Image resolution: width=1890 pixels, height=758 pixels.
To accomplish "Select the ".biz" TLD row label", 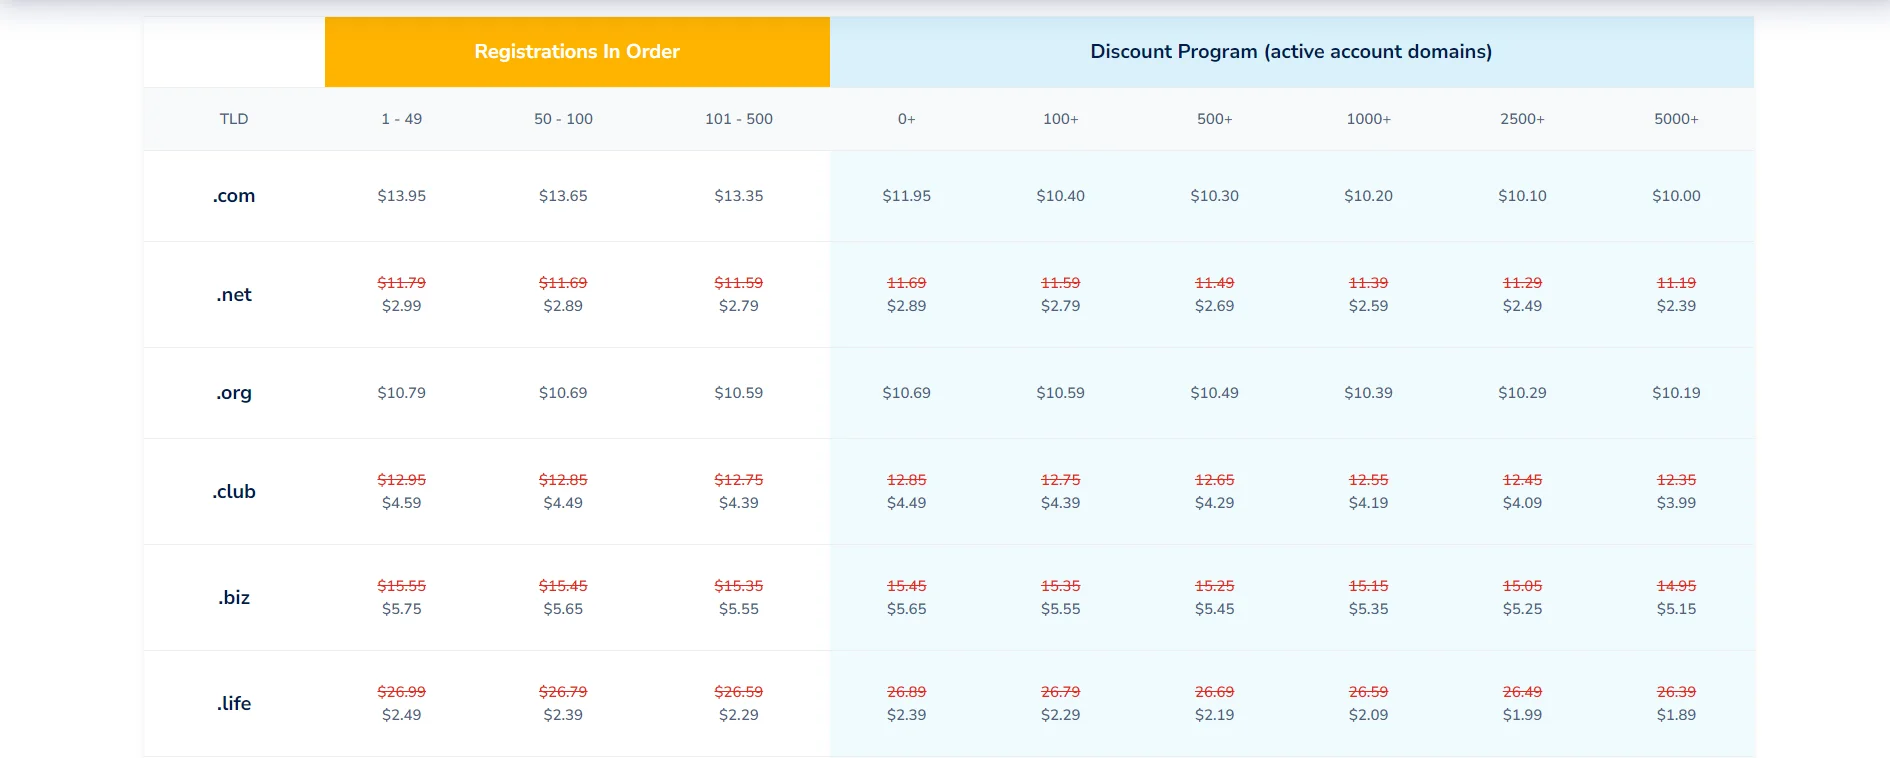I will (234, 598).
